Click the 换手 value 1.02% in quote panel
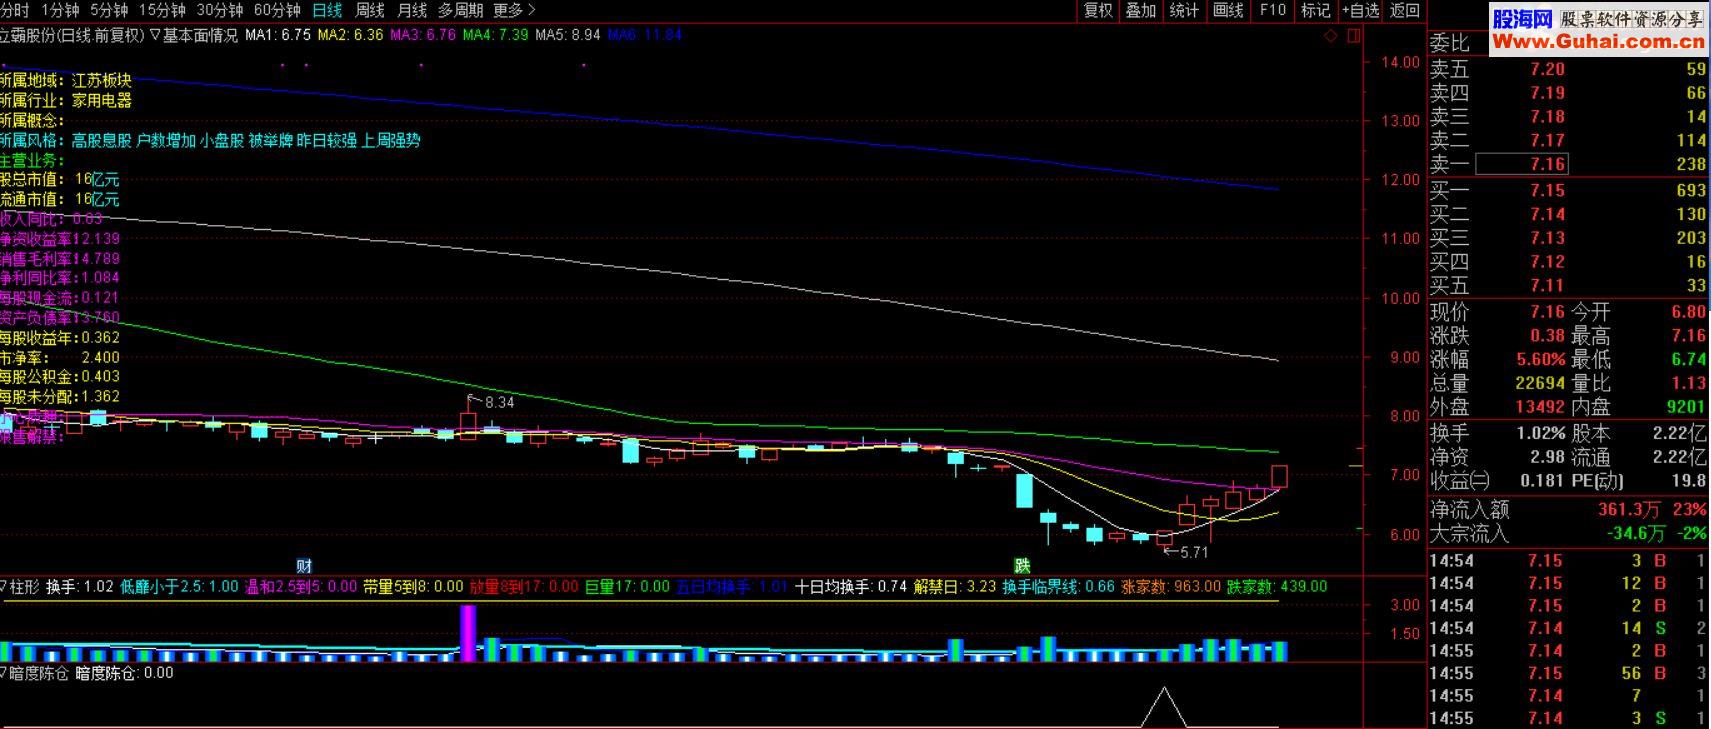 pos(1540,434)
